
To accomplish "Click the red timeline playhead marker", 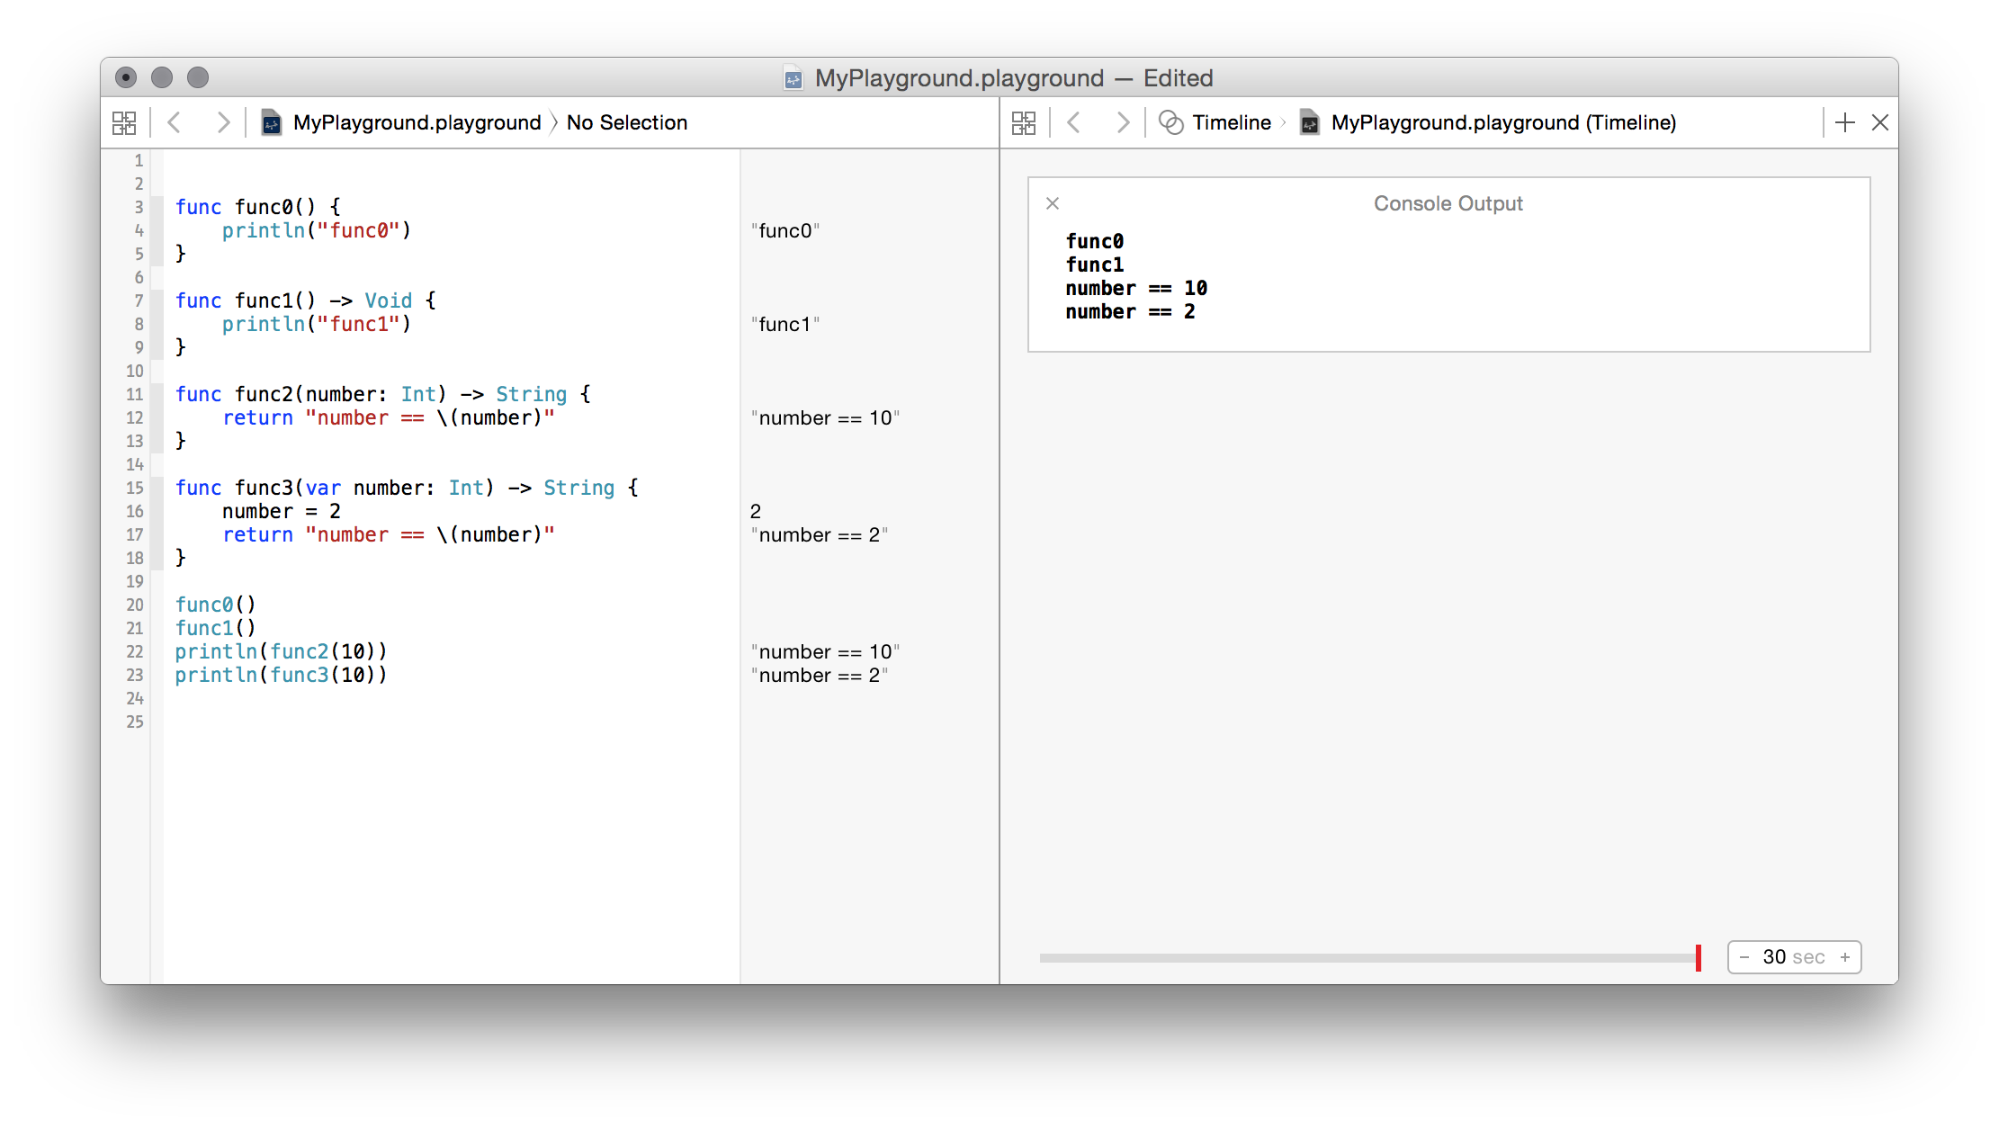I will coord(1698,958).
